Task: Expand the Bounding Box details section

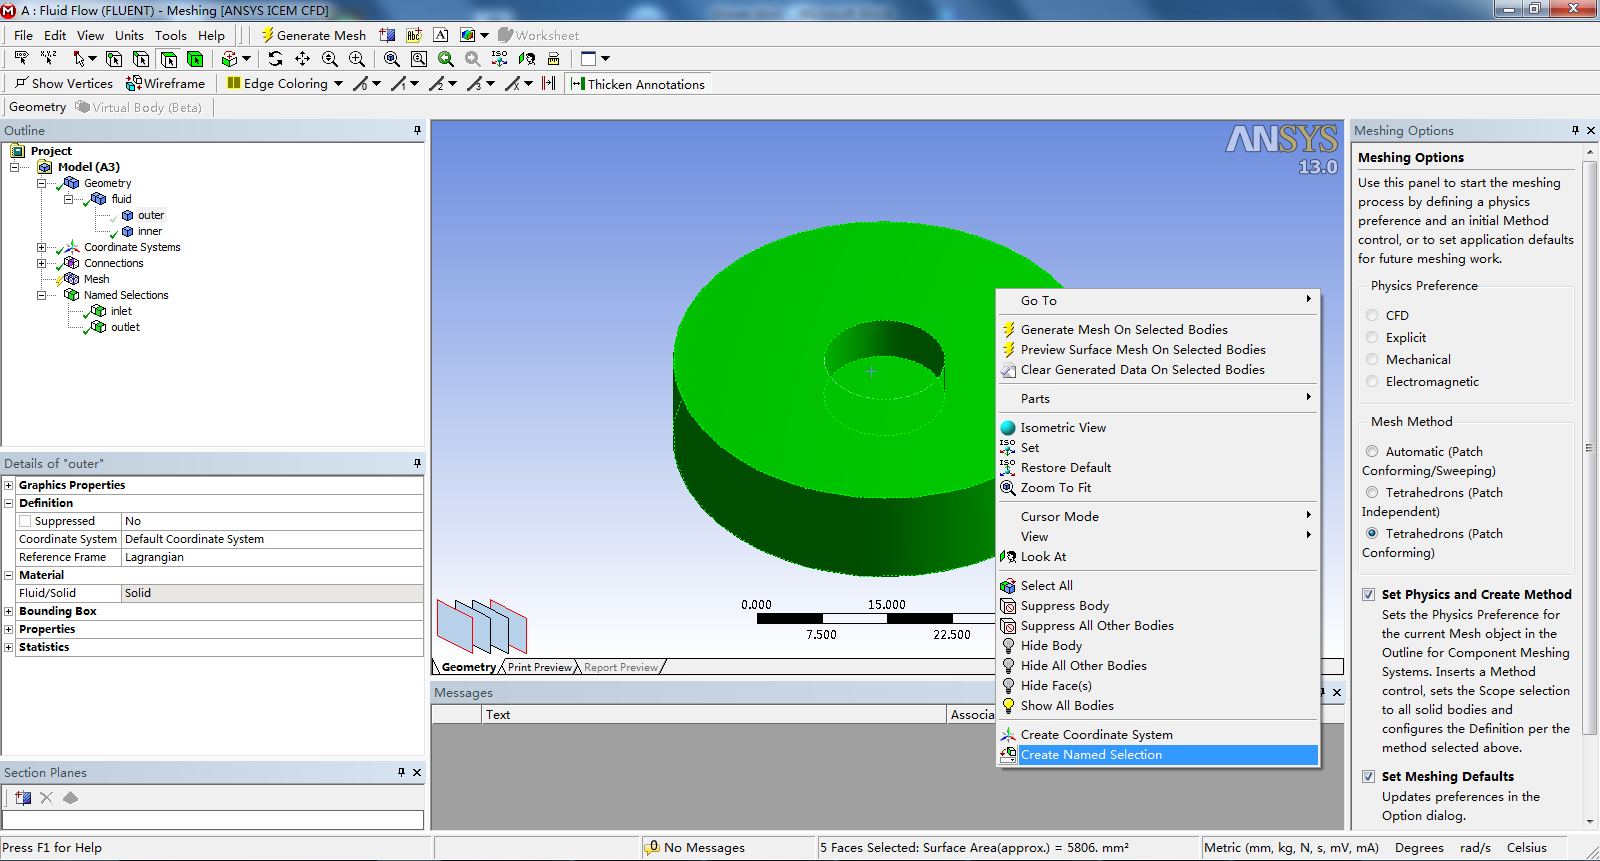Action: point(9,611)
